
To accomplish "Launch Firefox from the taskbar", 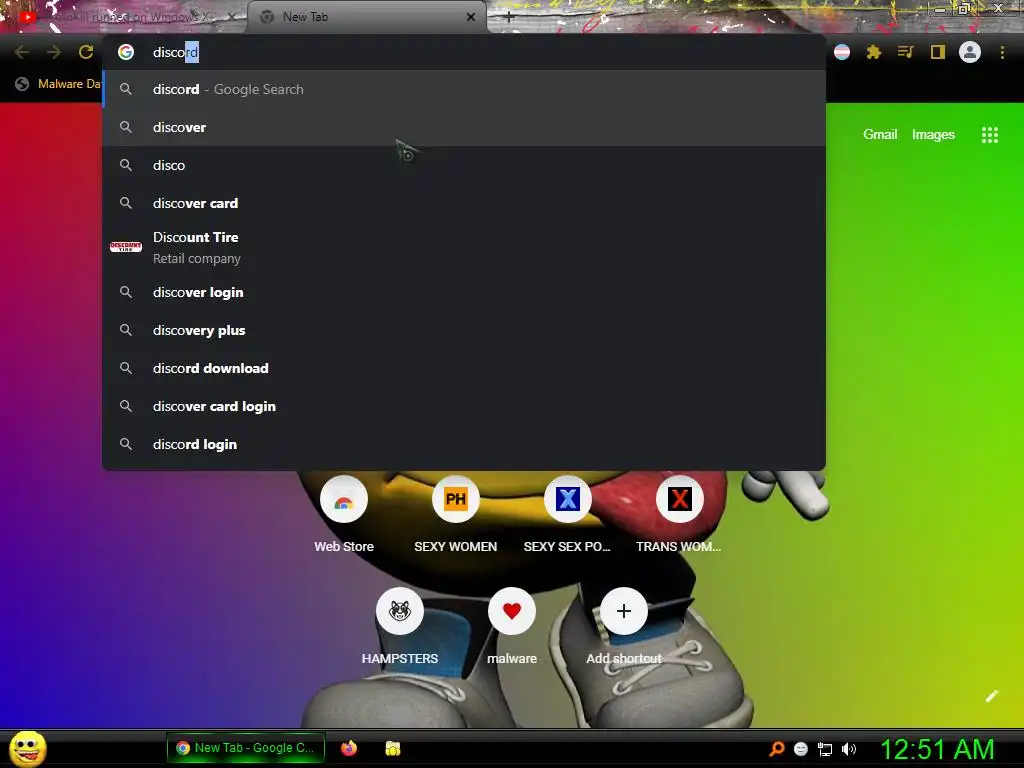I will click(349, 748).
